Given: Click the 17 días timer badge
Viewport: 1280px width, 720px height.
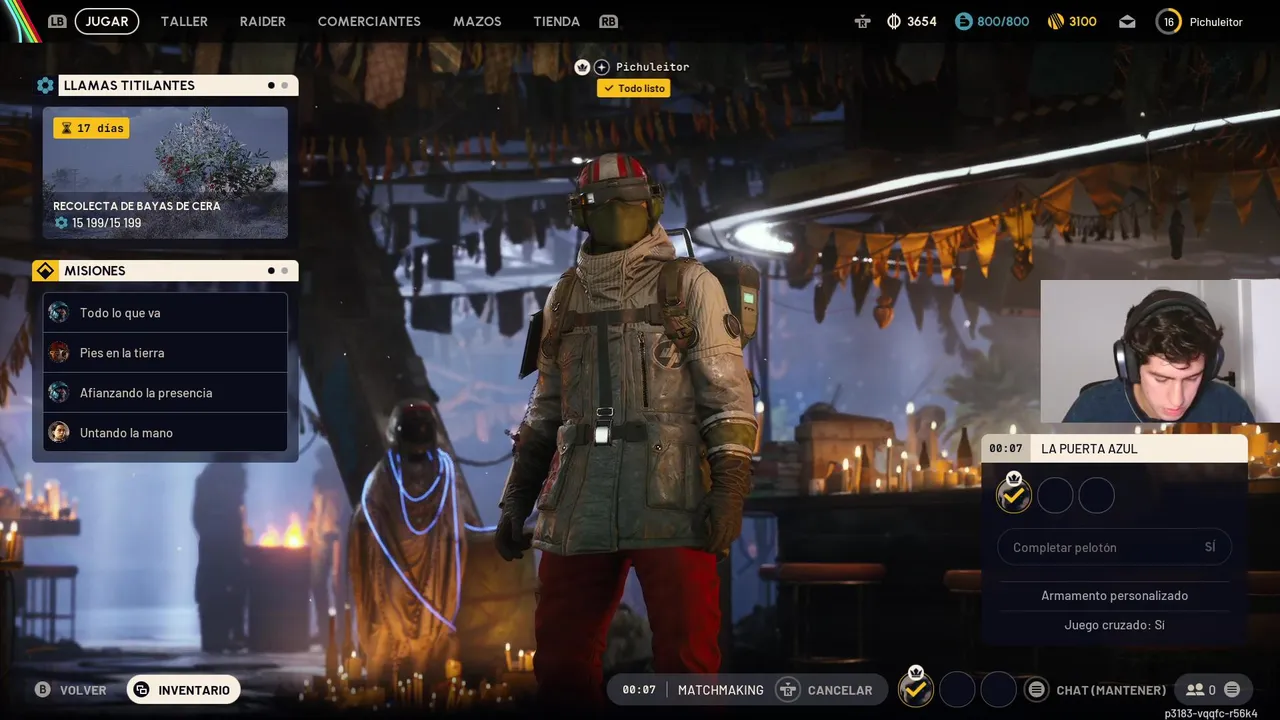Looking at the screenshot, I should pos(91,128).
